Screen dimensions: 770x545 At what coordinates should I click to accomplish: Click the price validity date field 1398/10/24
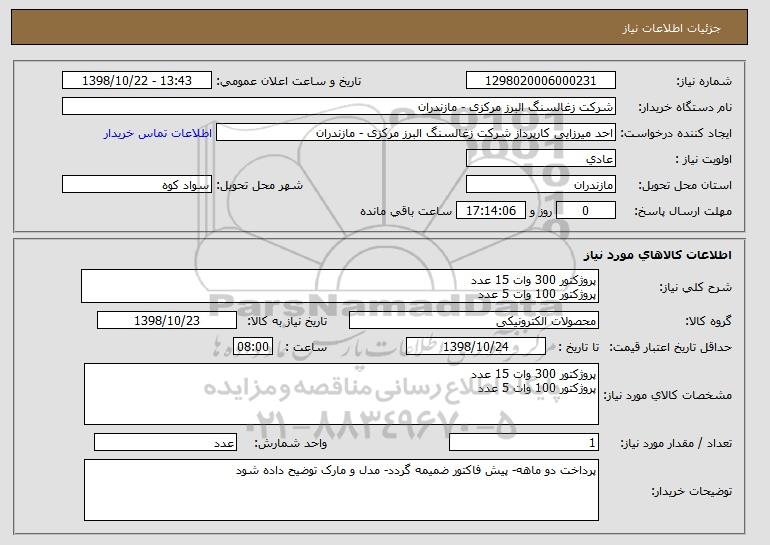tap(476, 347)
